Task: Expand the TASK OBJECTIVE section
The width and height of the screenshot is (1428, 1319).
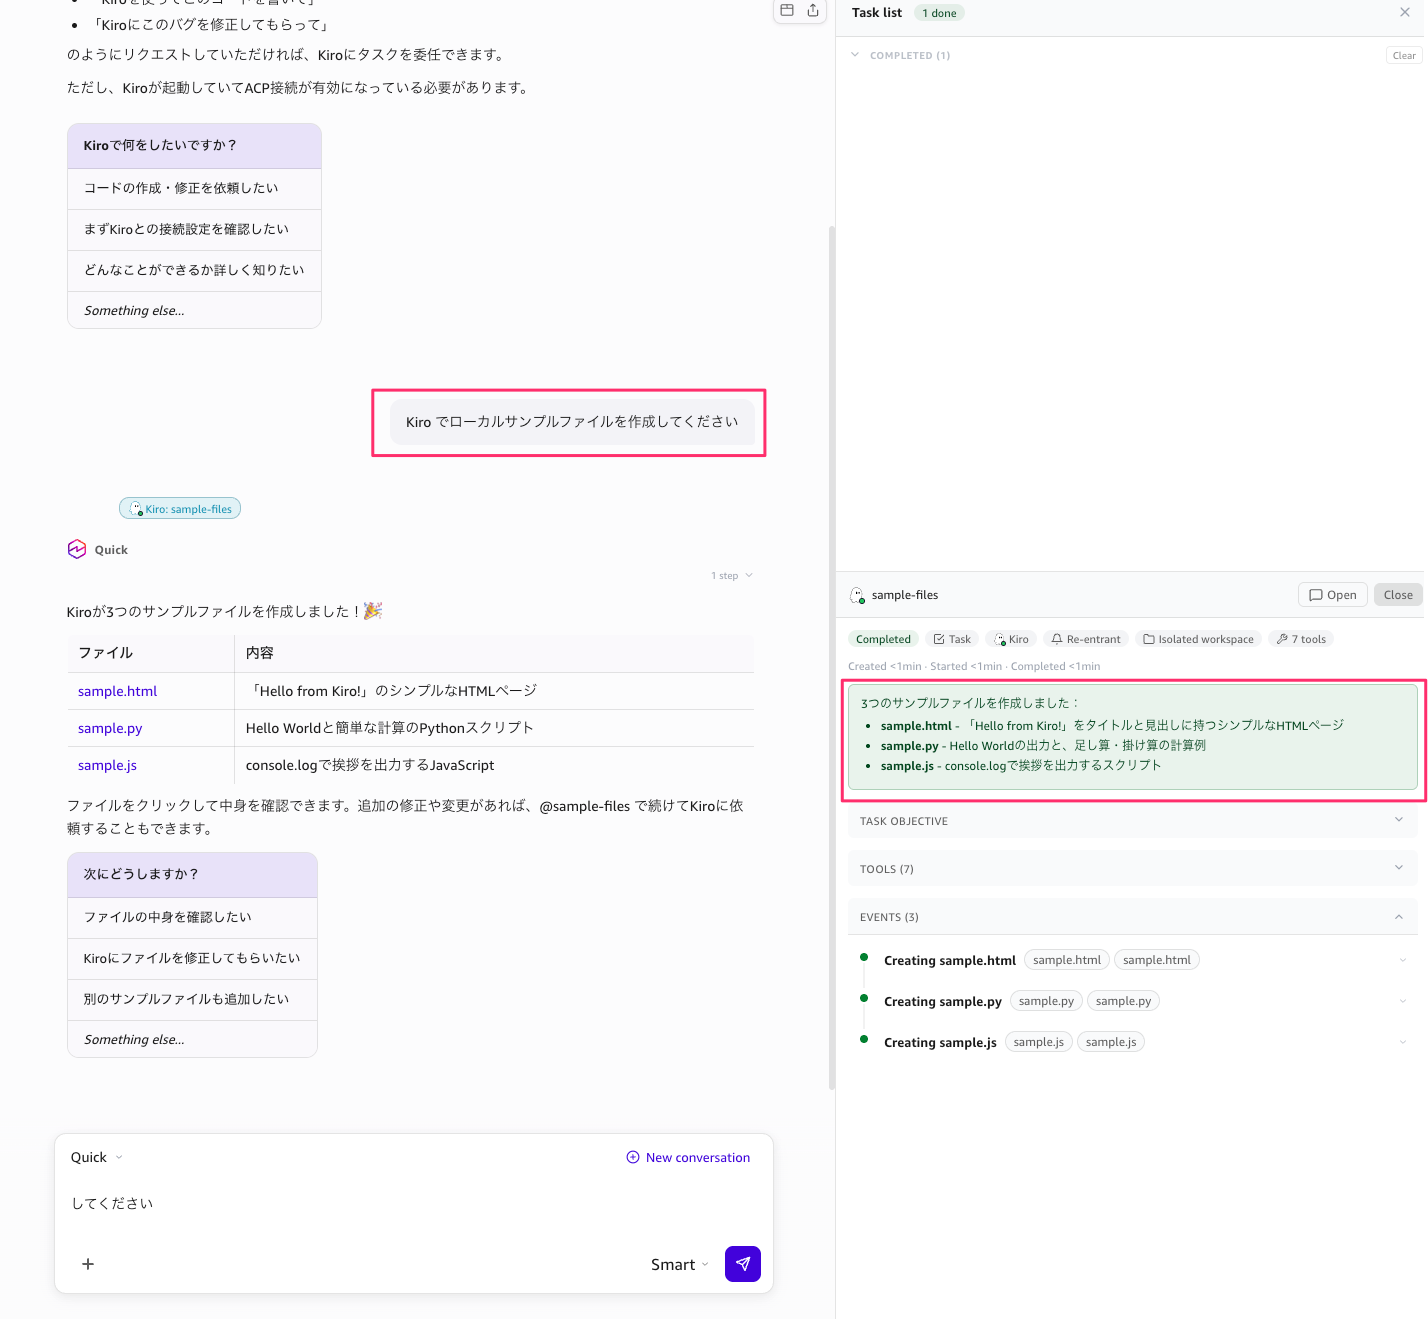Action: [1132, 820]
